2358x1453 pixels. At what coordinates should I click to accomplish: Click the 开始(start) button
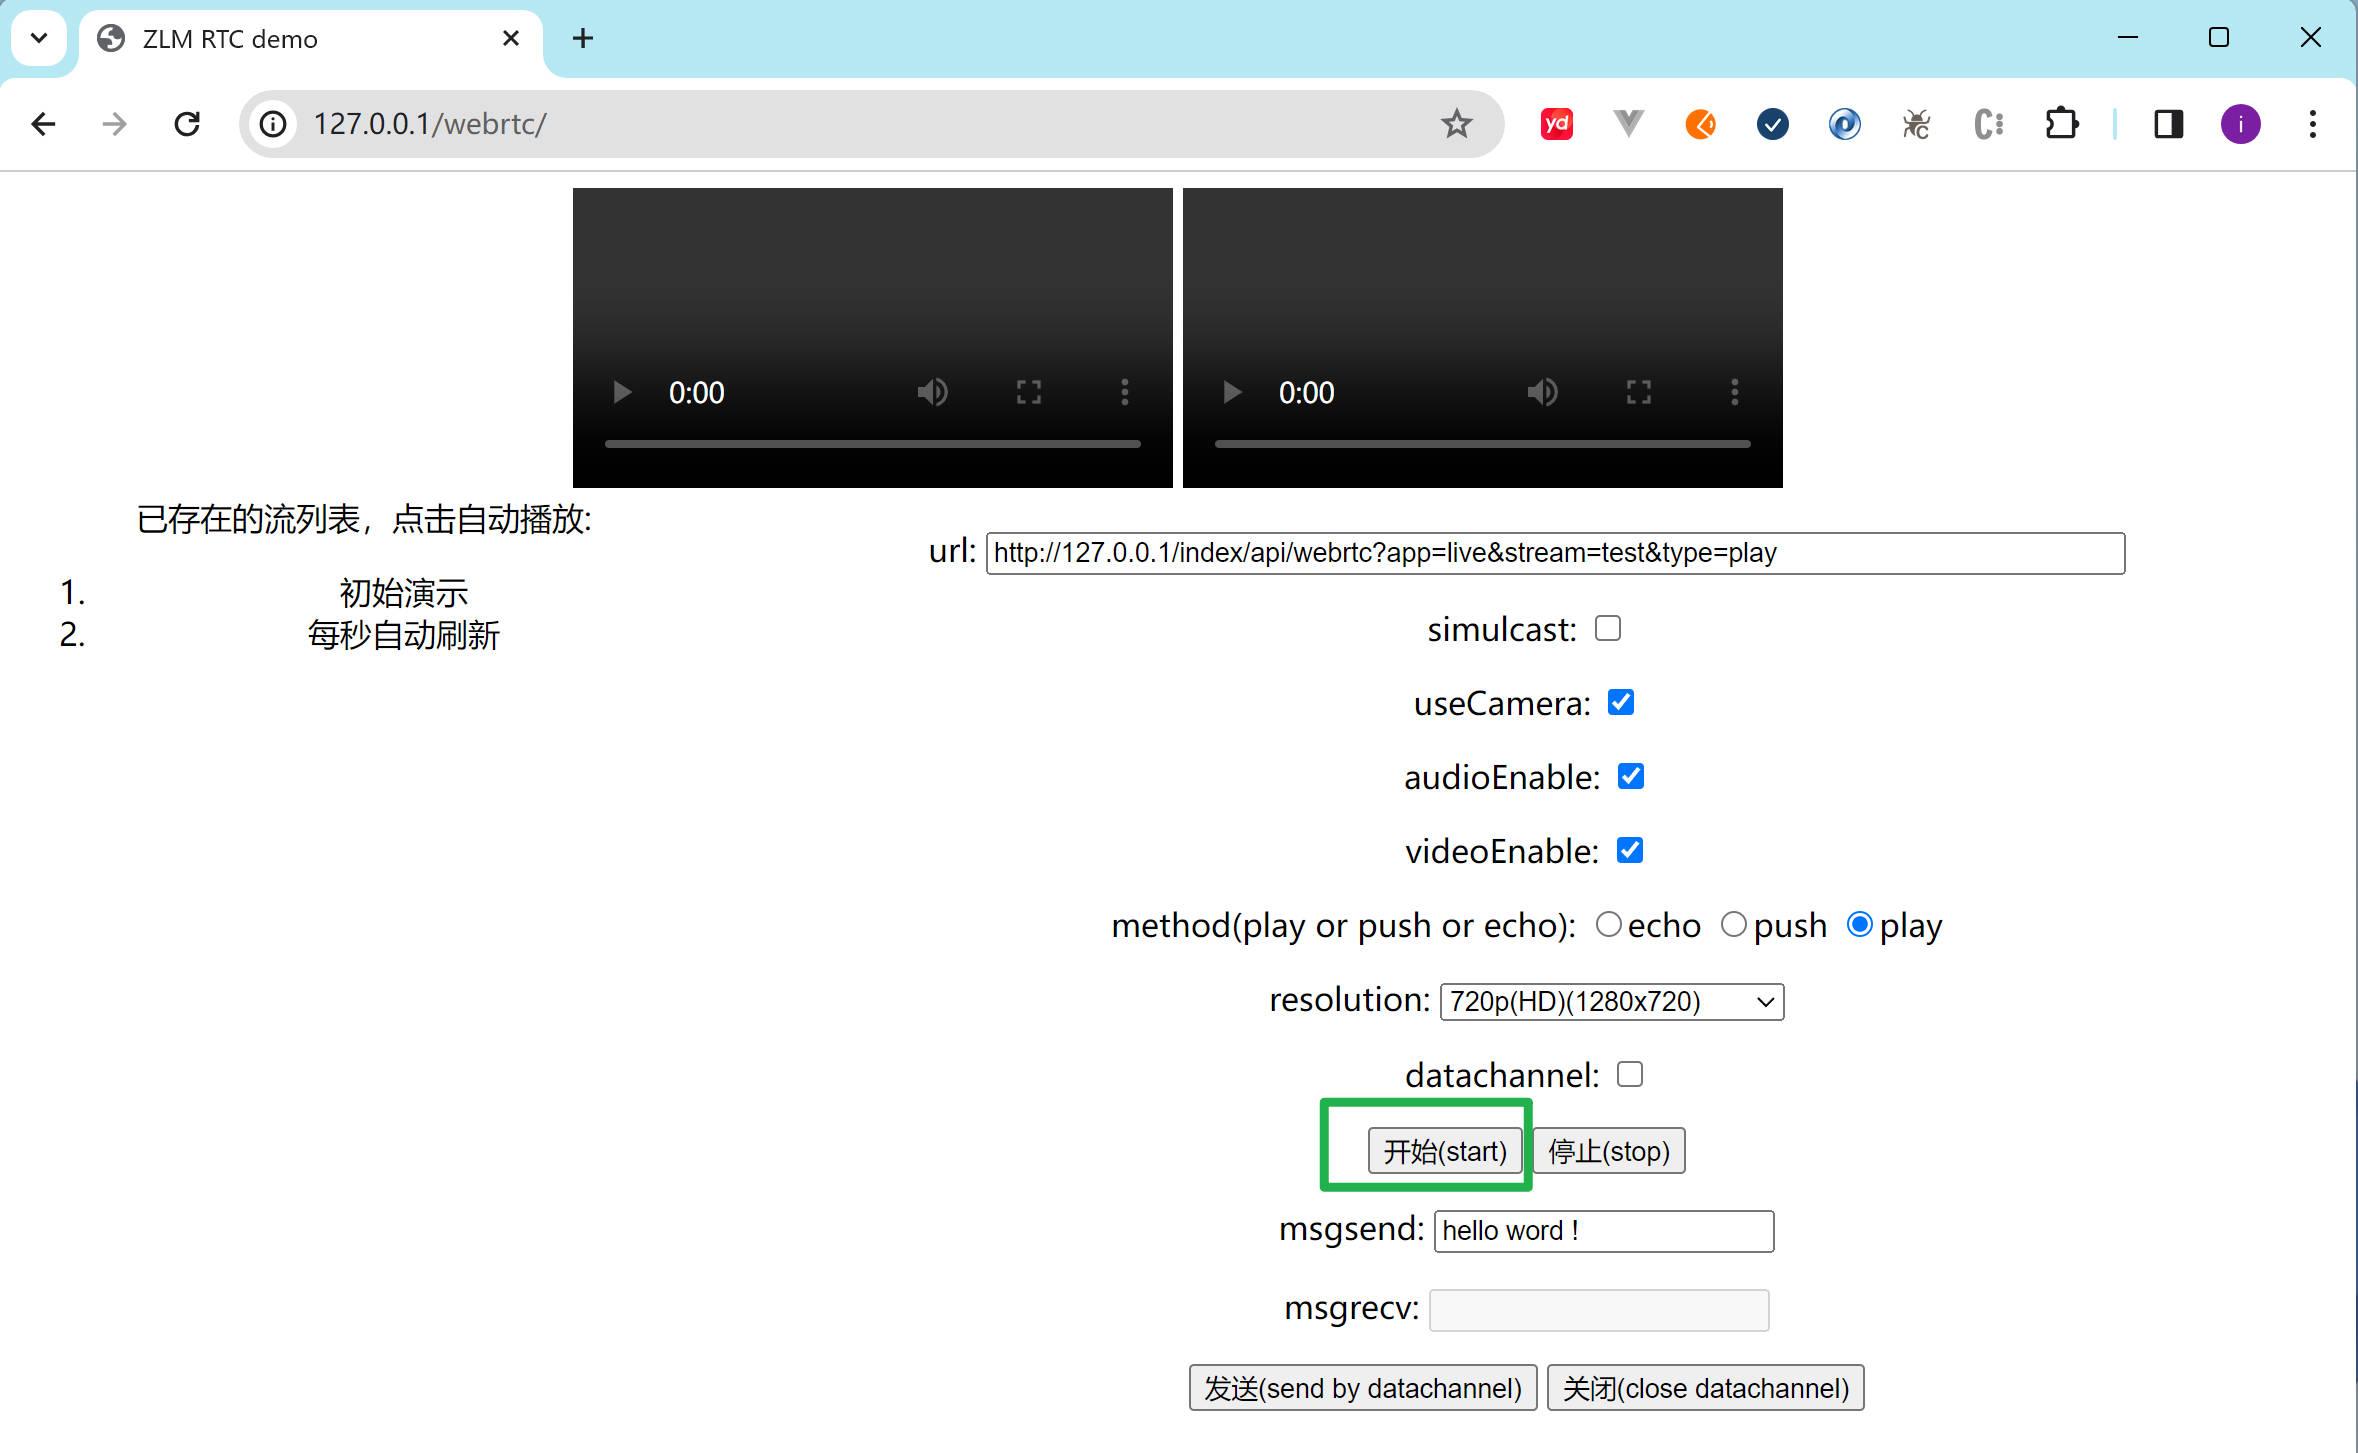pos(1444,1151)
